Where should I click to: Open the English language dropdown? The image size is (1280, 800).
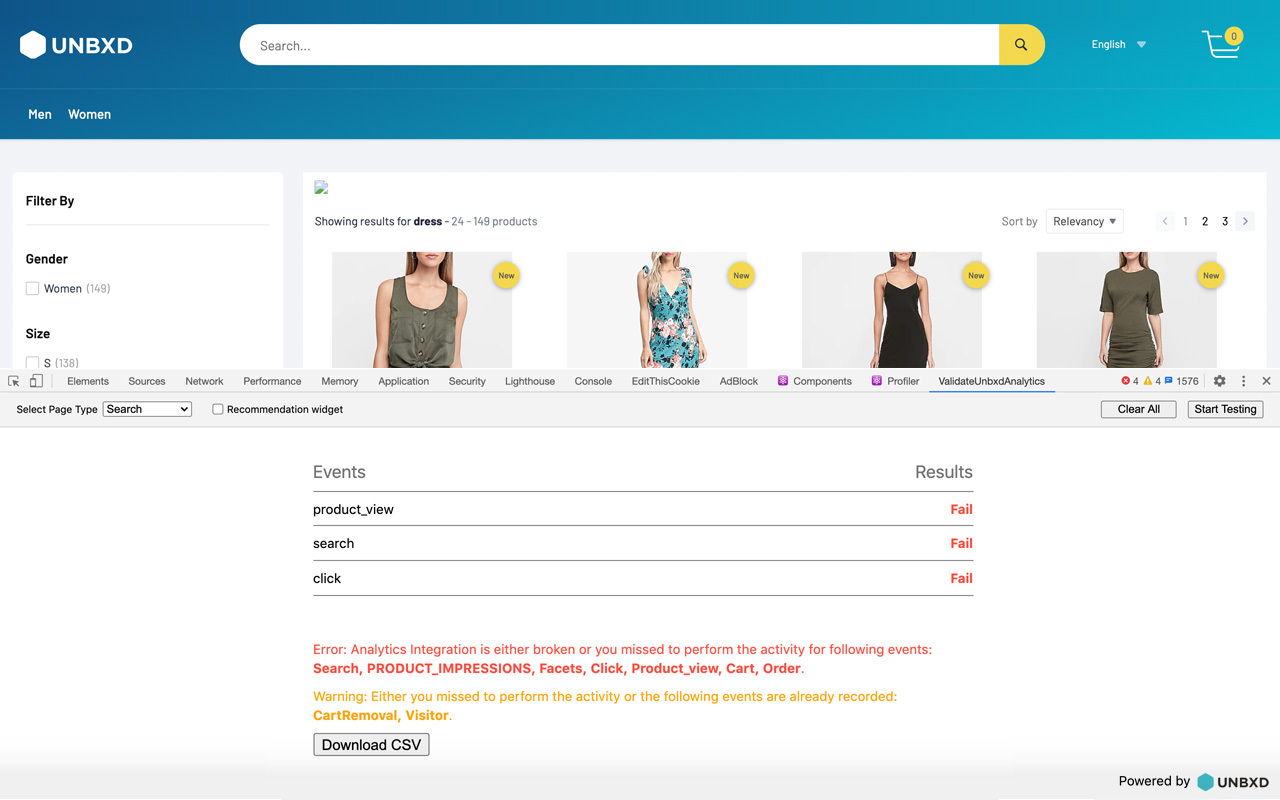coord(1119,44)
